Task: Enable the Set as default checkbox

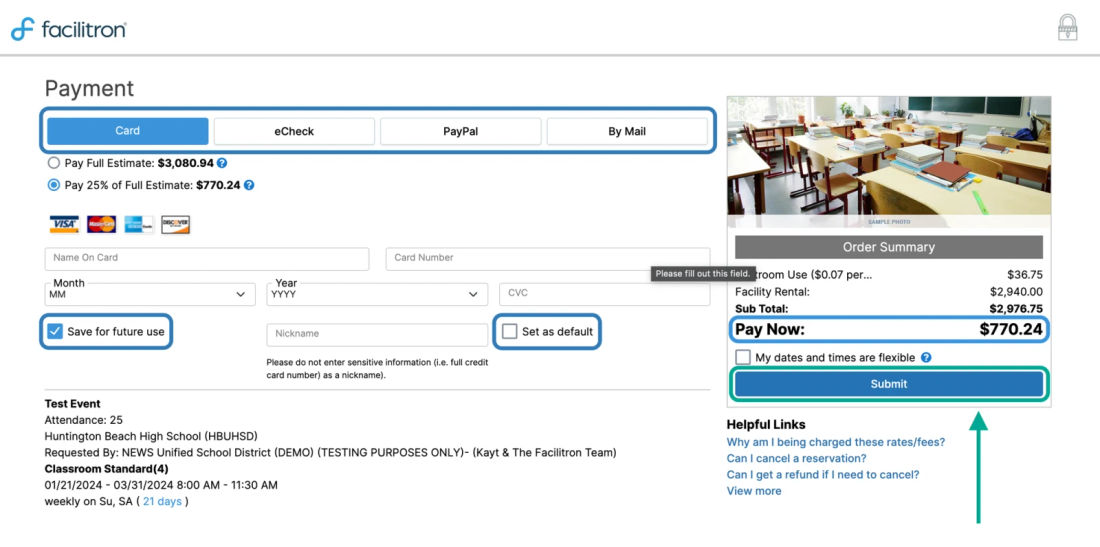Action: (510, 331)
